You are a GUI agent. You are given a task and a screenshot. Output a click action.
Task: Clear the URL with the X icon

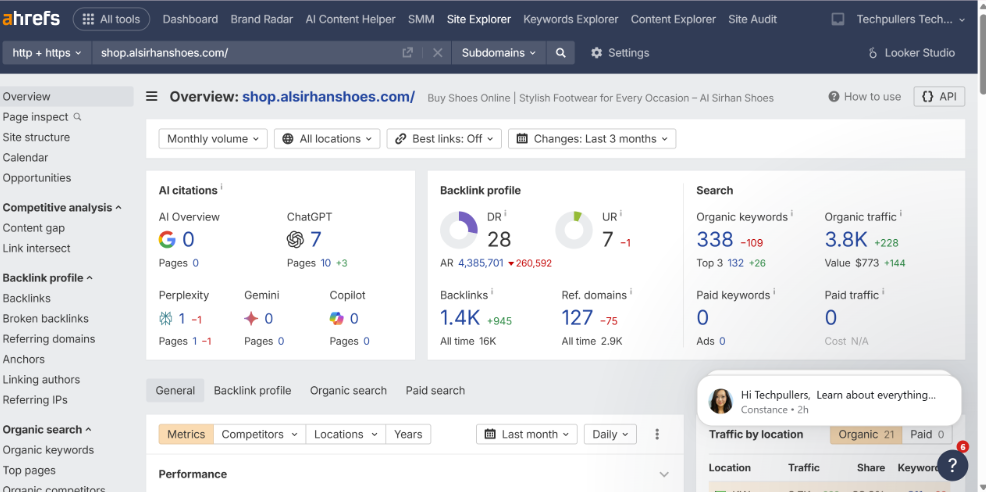(438, 53)
